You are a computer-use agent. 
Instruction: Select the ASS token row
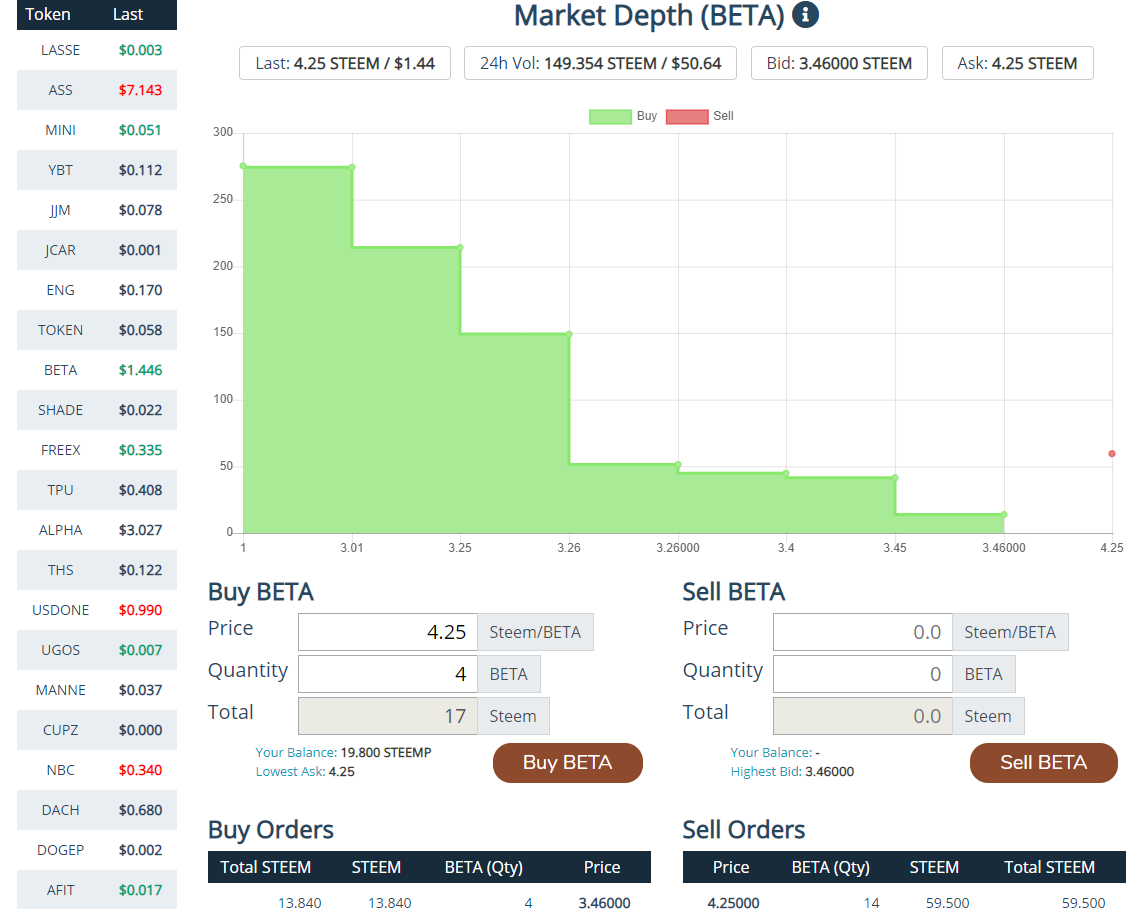(x=97, y=90)
